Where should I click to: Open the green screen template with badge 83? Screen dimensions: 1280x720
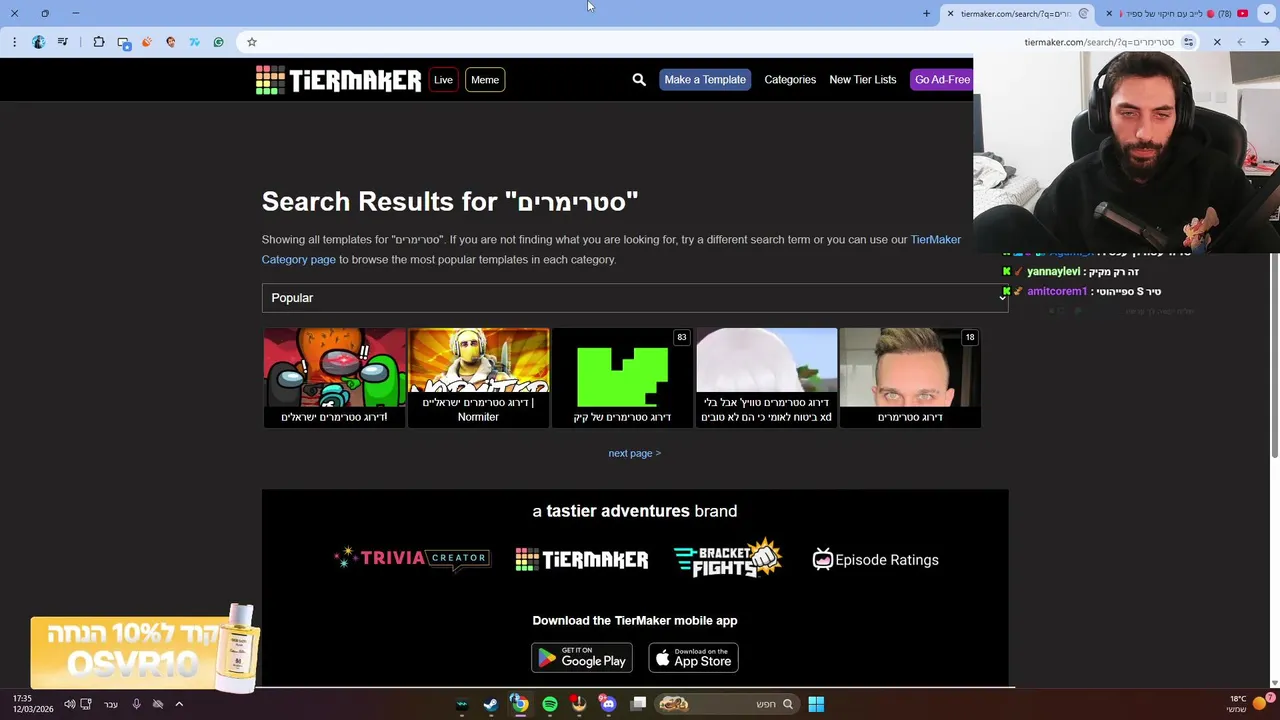coord(622,378)
